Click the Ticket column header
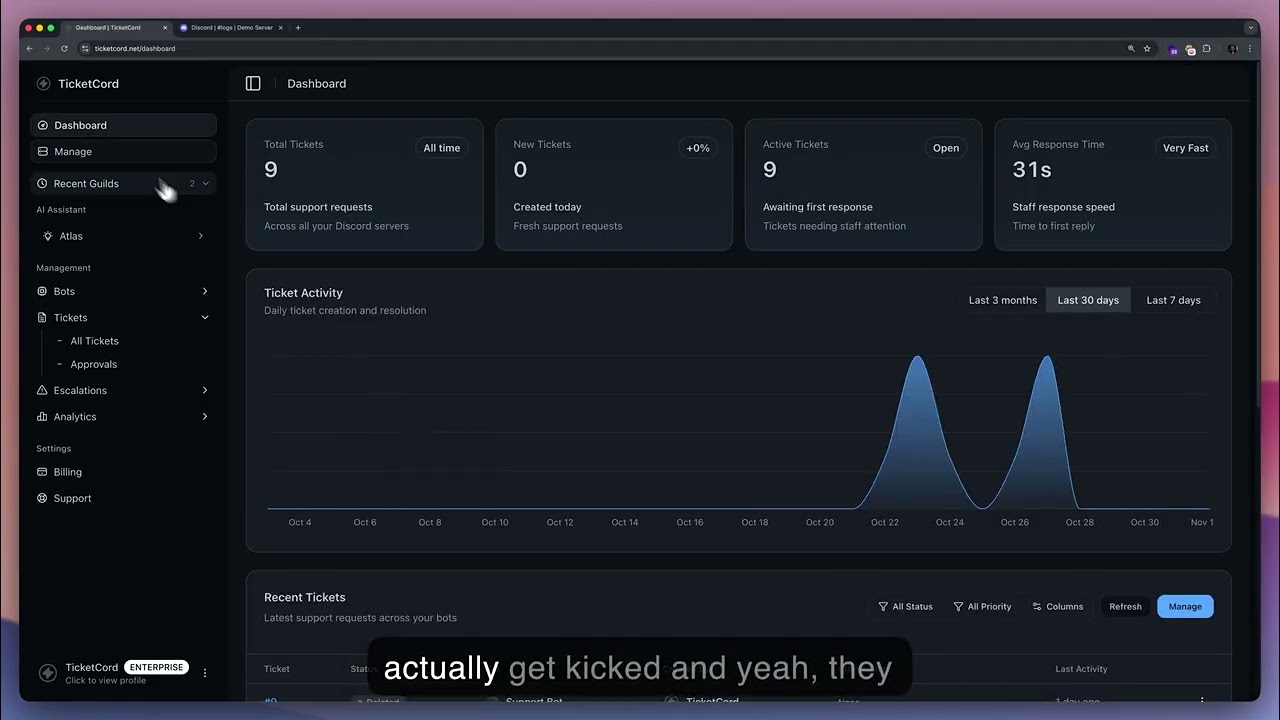1280x720 pixels. 277,669
